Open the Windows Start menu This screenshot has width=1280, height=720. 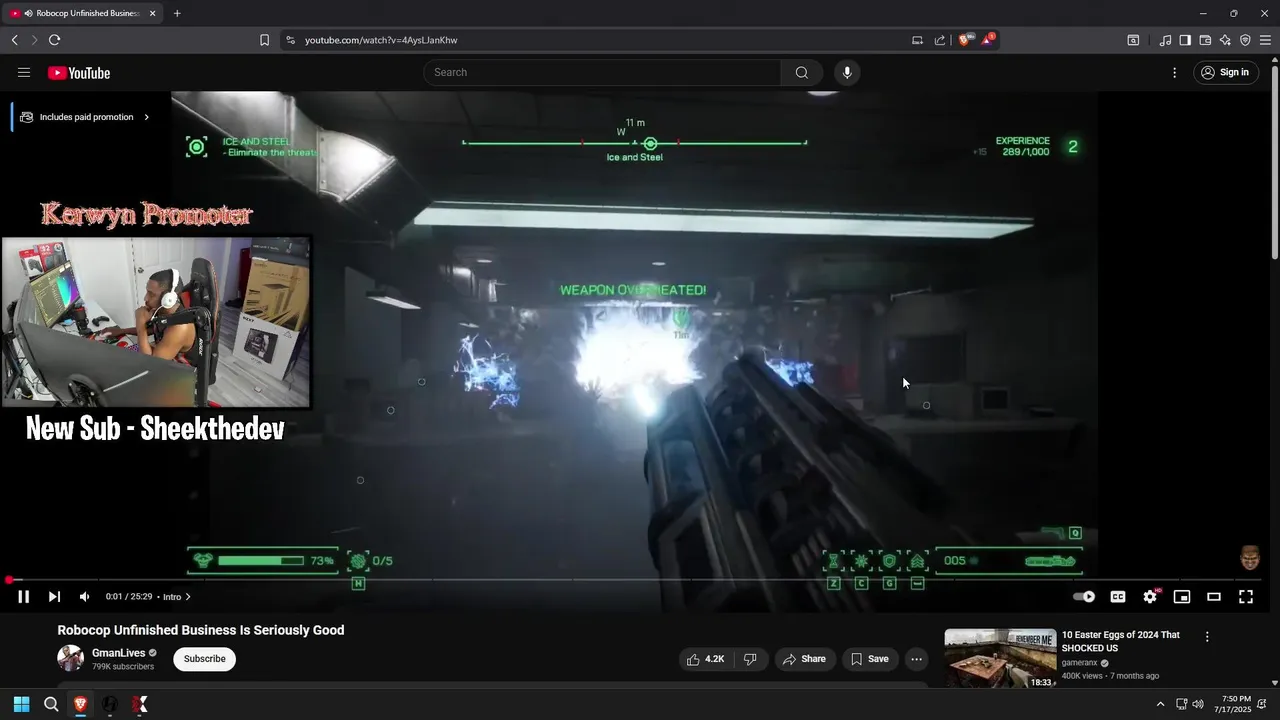(x=21, y=704)
